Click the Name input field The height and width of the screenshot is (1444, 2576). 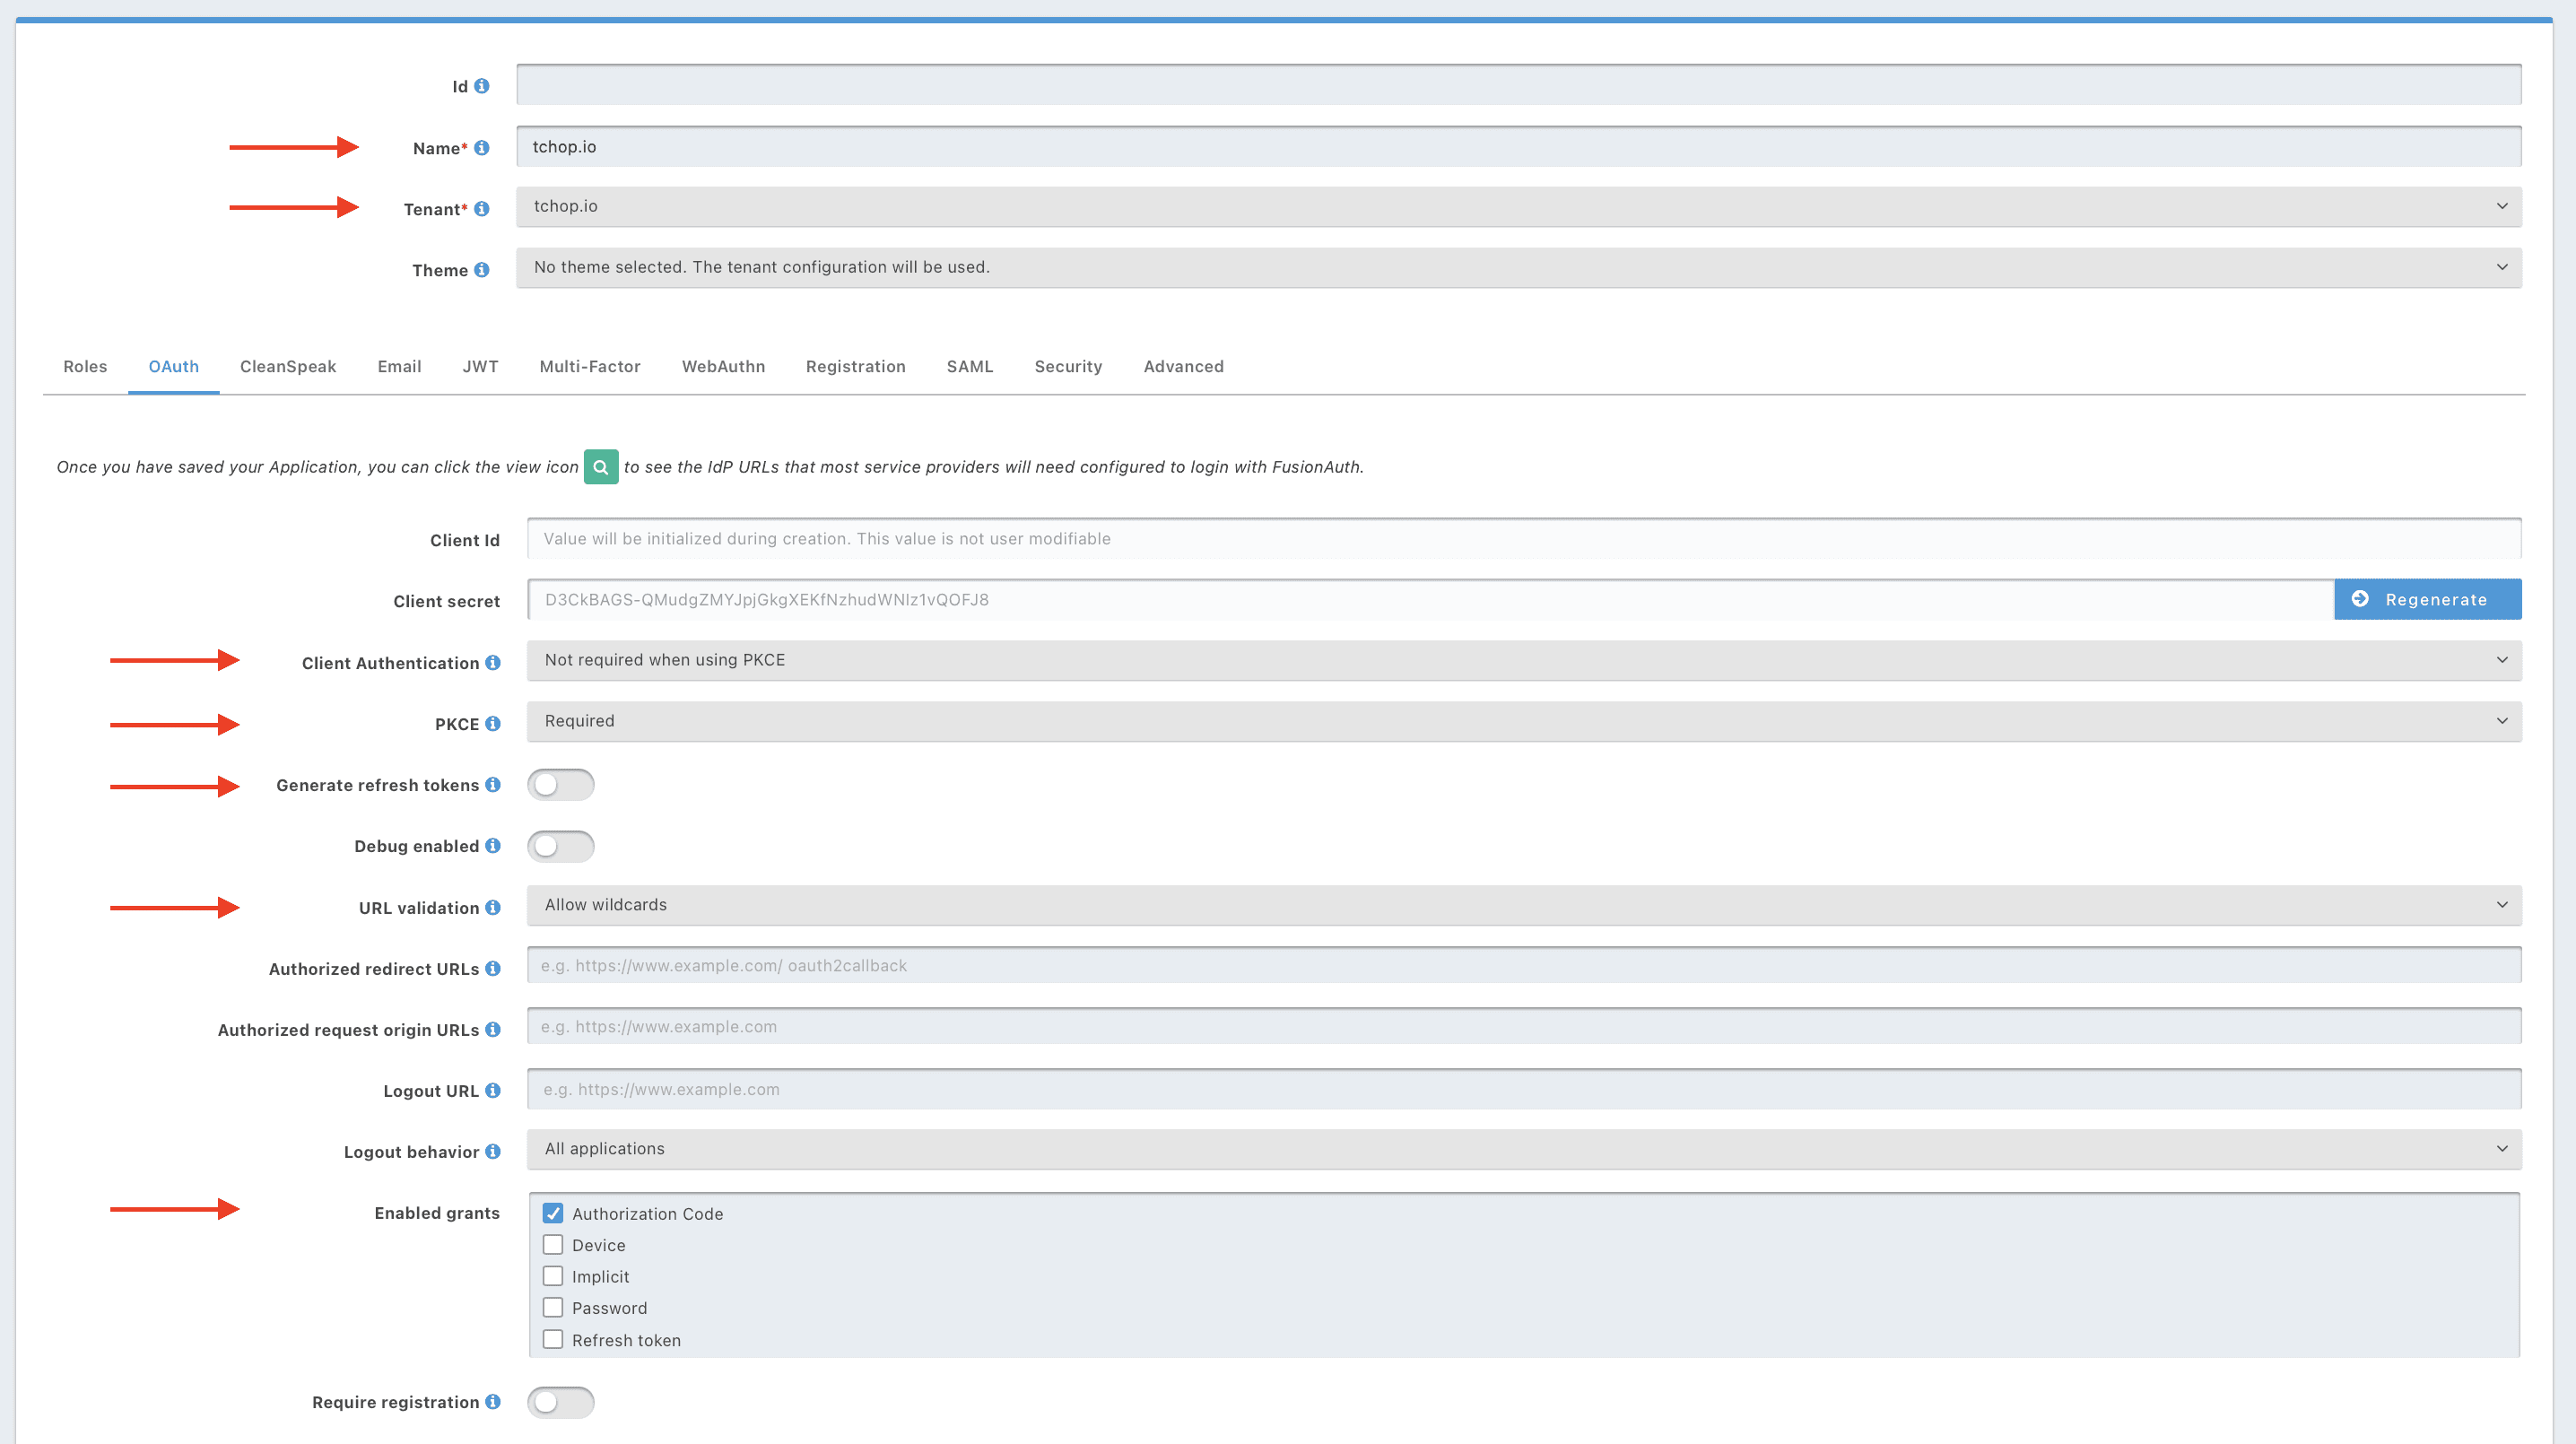tap(1519, 146)
